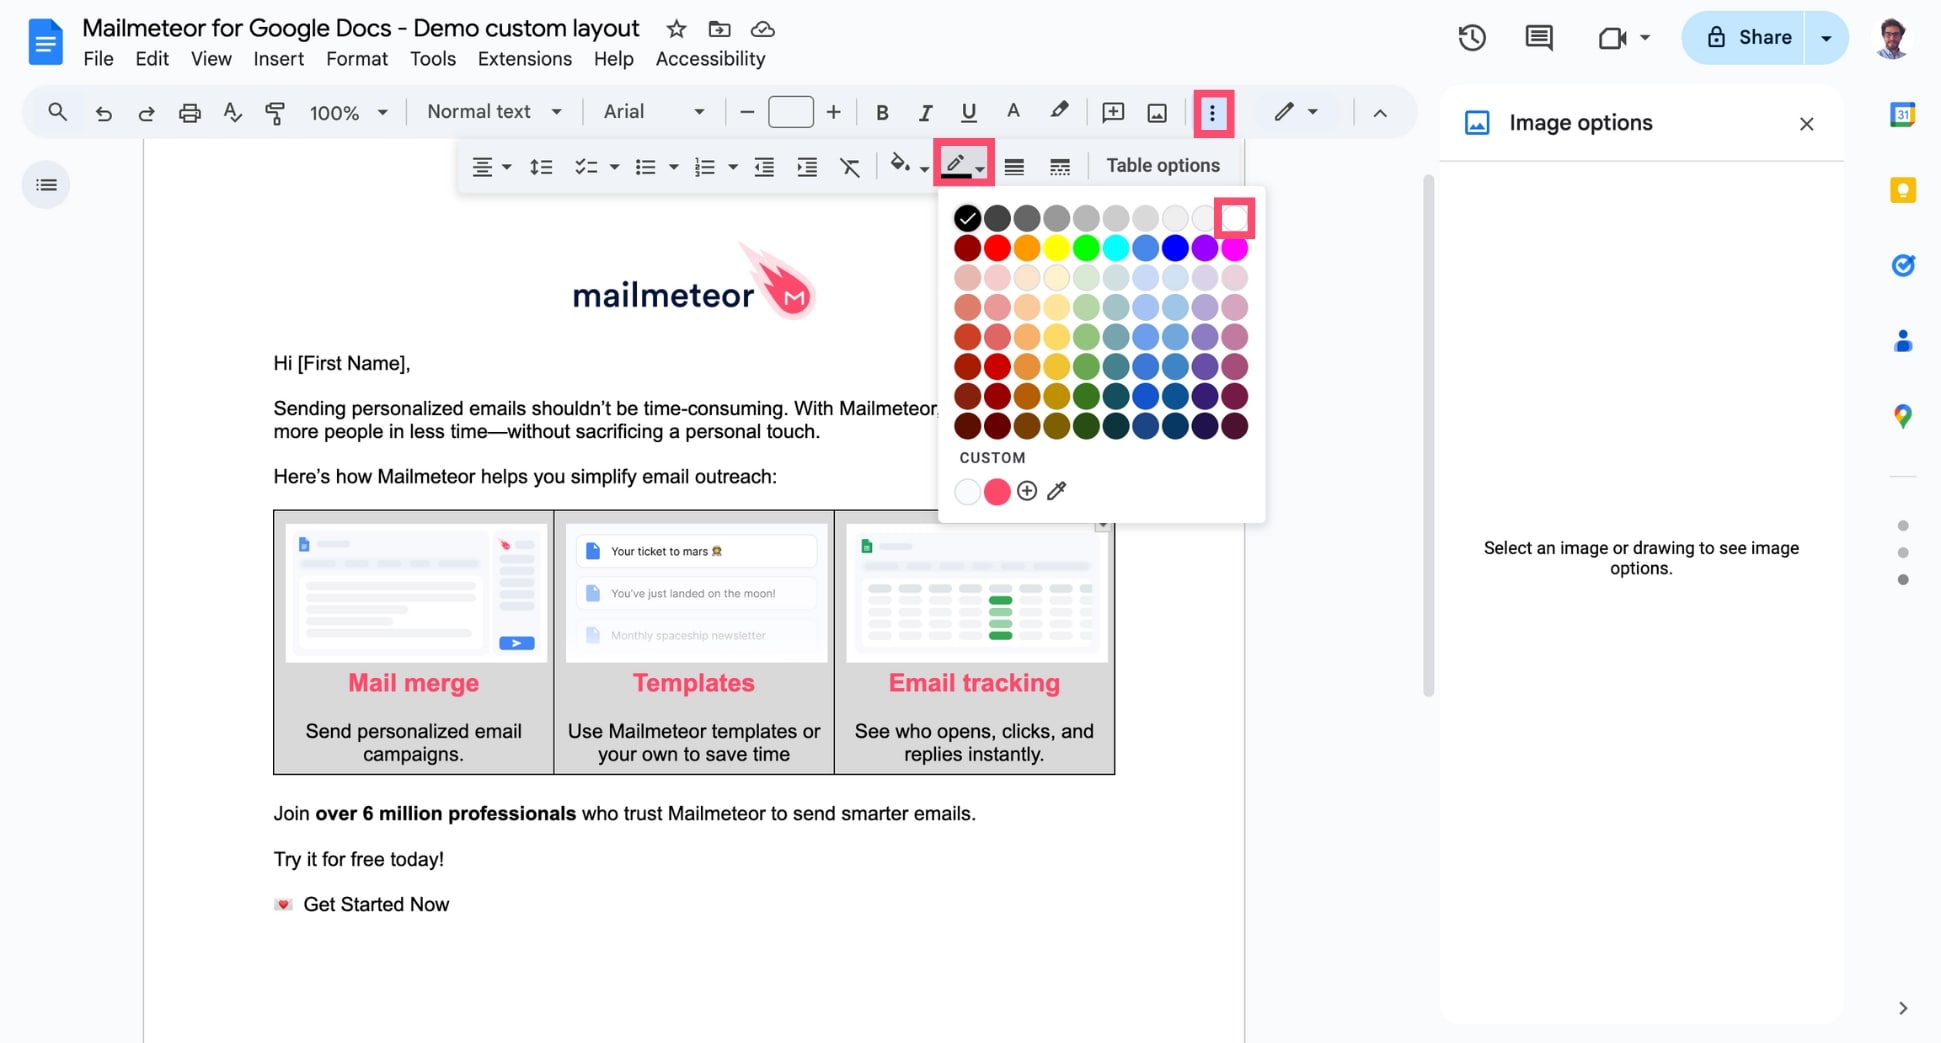Click the three-dot More options button
The image size is (1941, 1043).
tap(1212, 112)
